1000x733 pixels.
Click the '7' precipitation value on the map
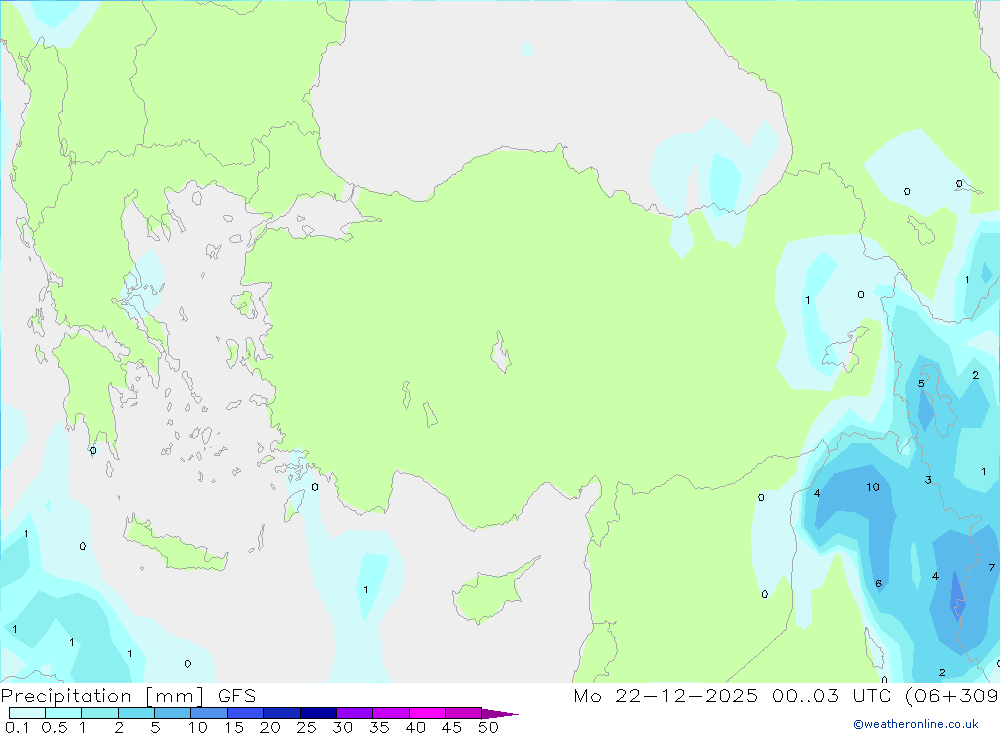[992, 567]
